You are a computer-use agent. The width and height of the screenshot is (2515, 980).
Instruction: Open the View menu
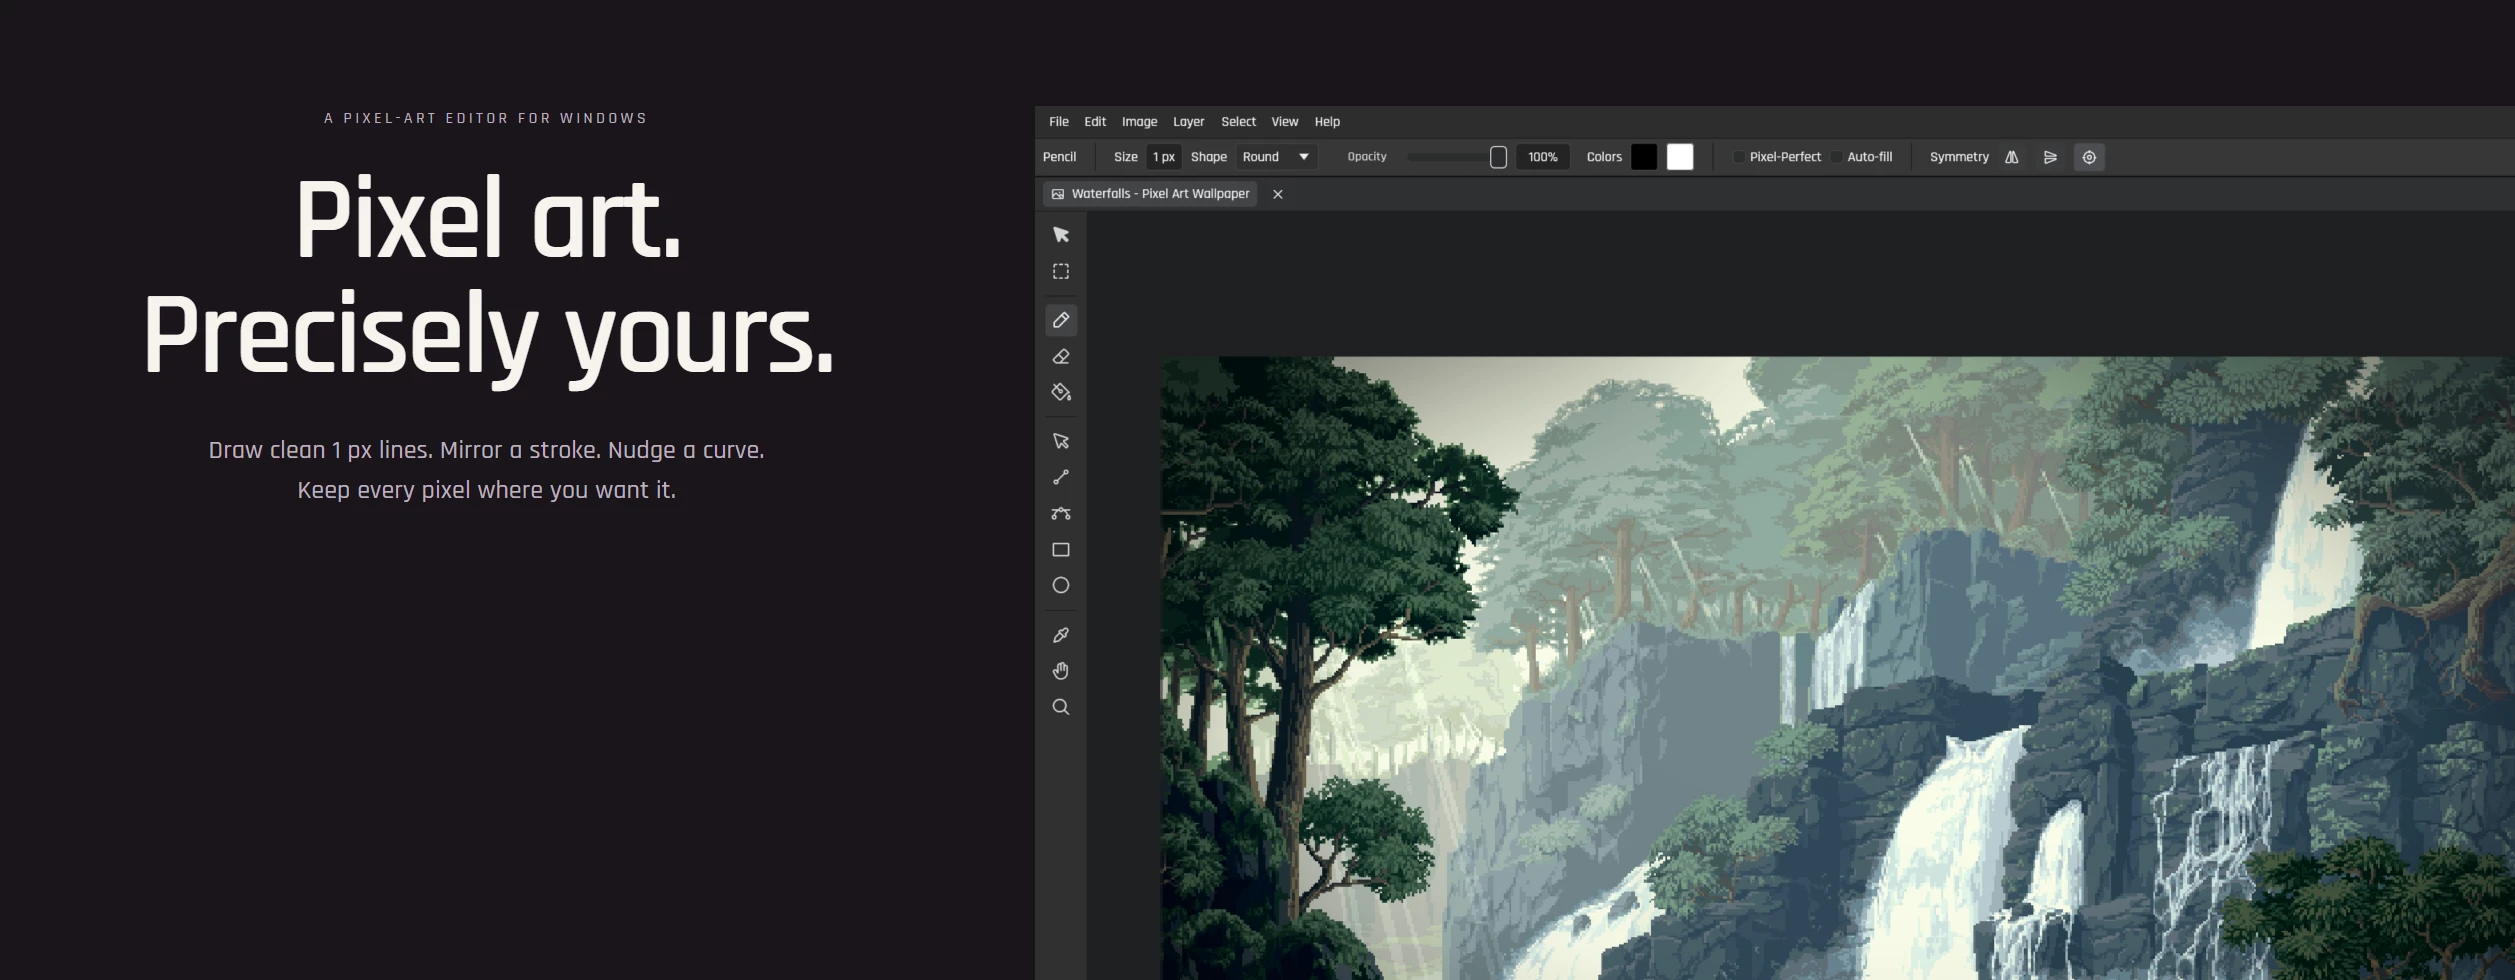coord(1284,122)
